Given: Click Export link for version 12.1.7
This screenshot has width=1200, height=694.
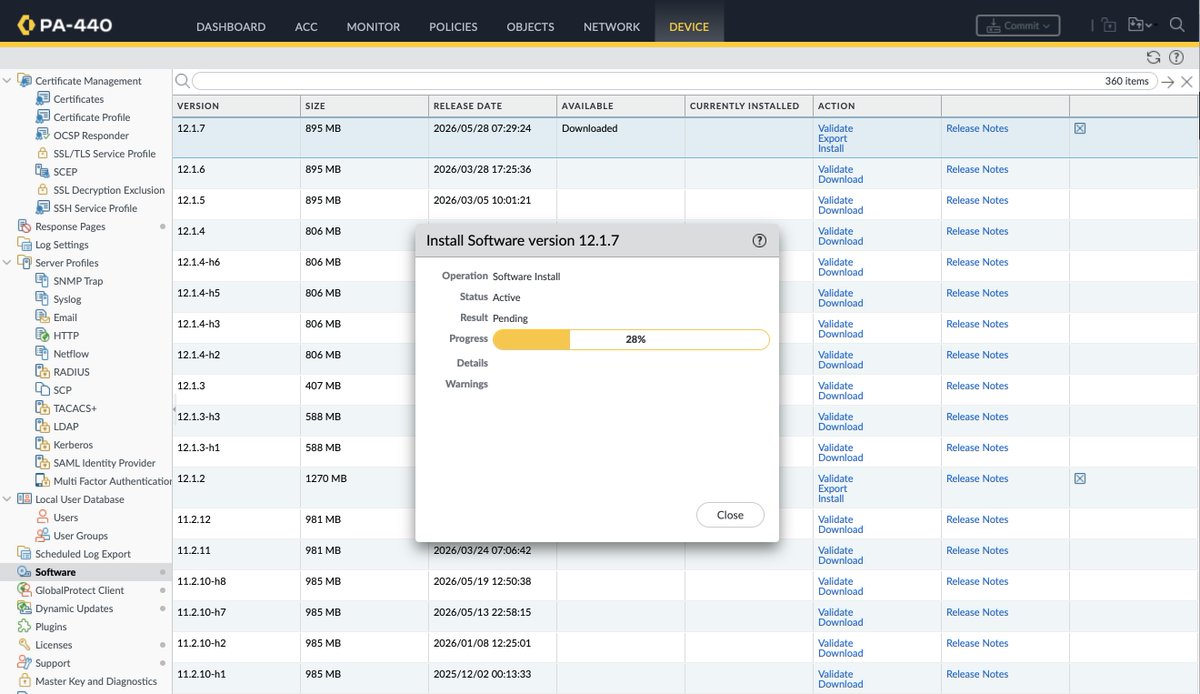Looking at the screenshot, I should click(x=832, y=138).
